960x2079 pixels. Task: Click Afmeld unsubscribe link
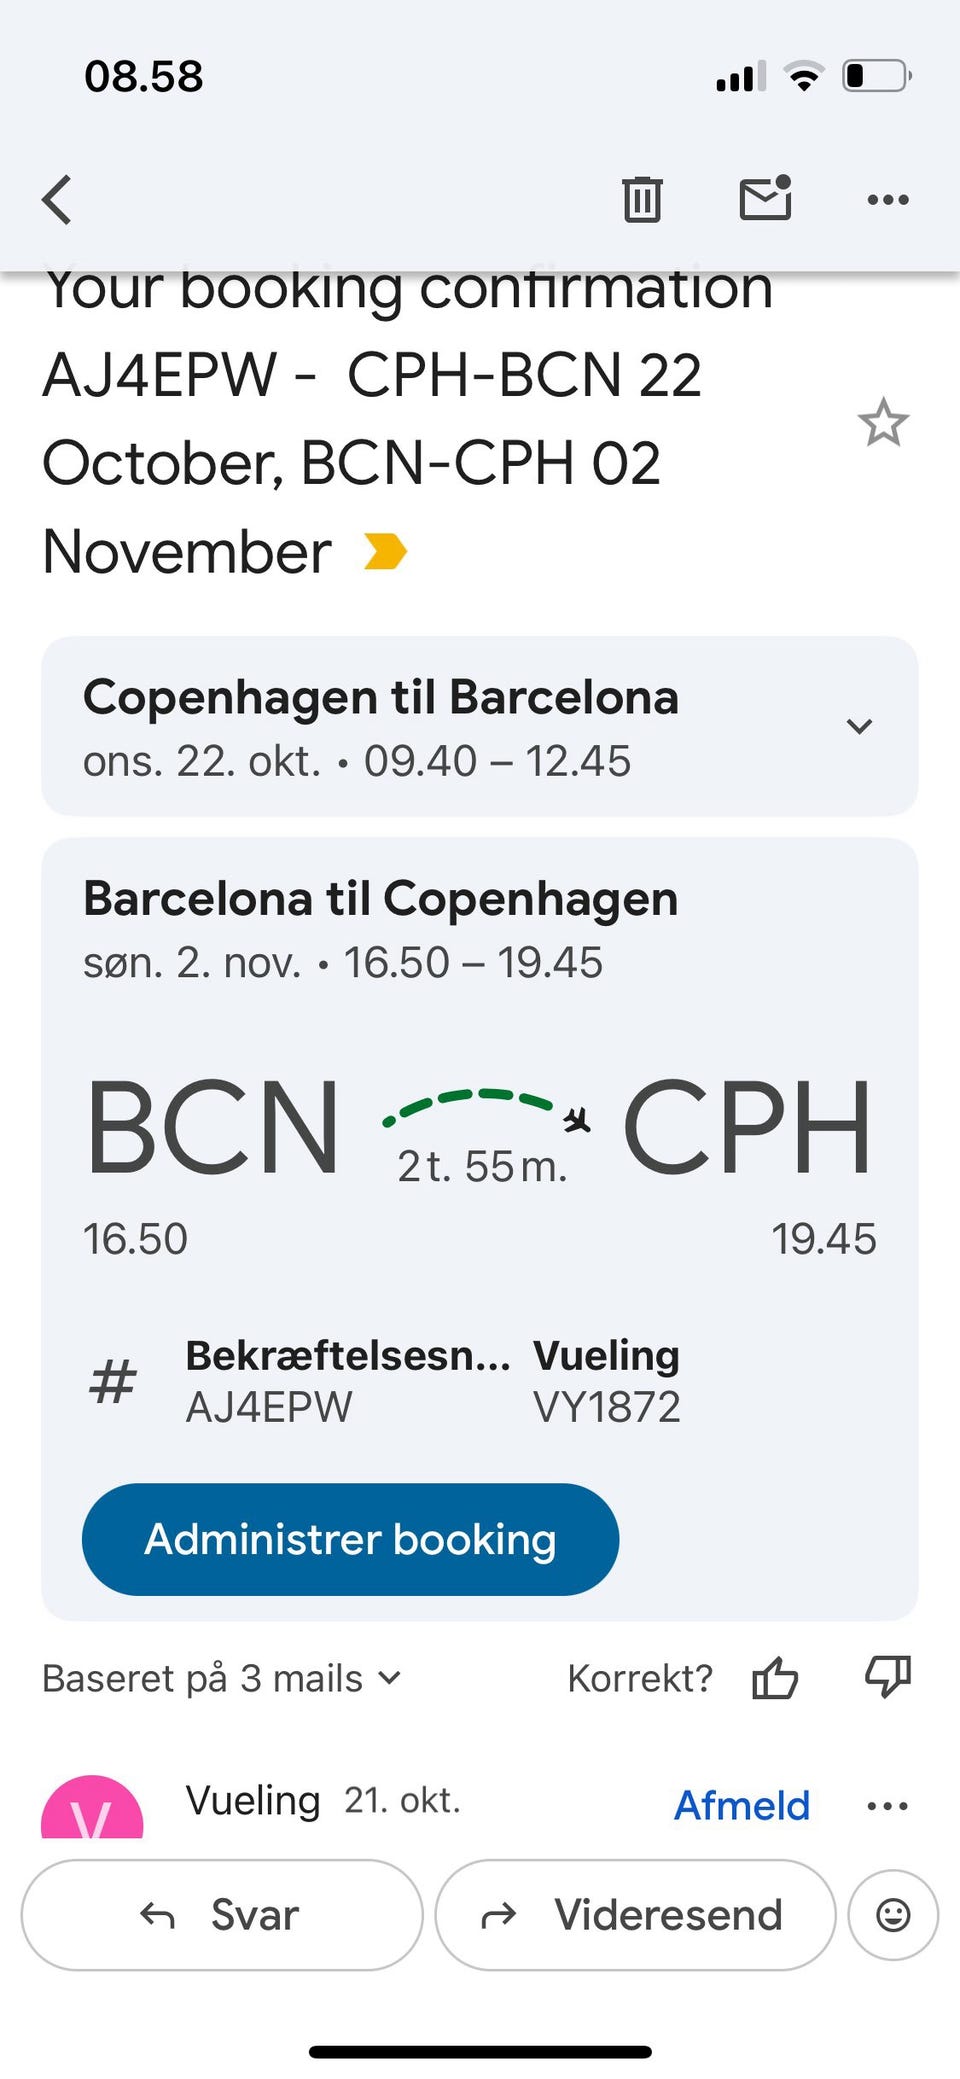pos(741,1806)
